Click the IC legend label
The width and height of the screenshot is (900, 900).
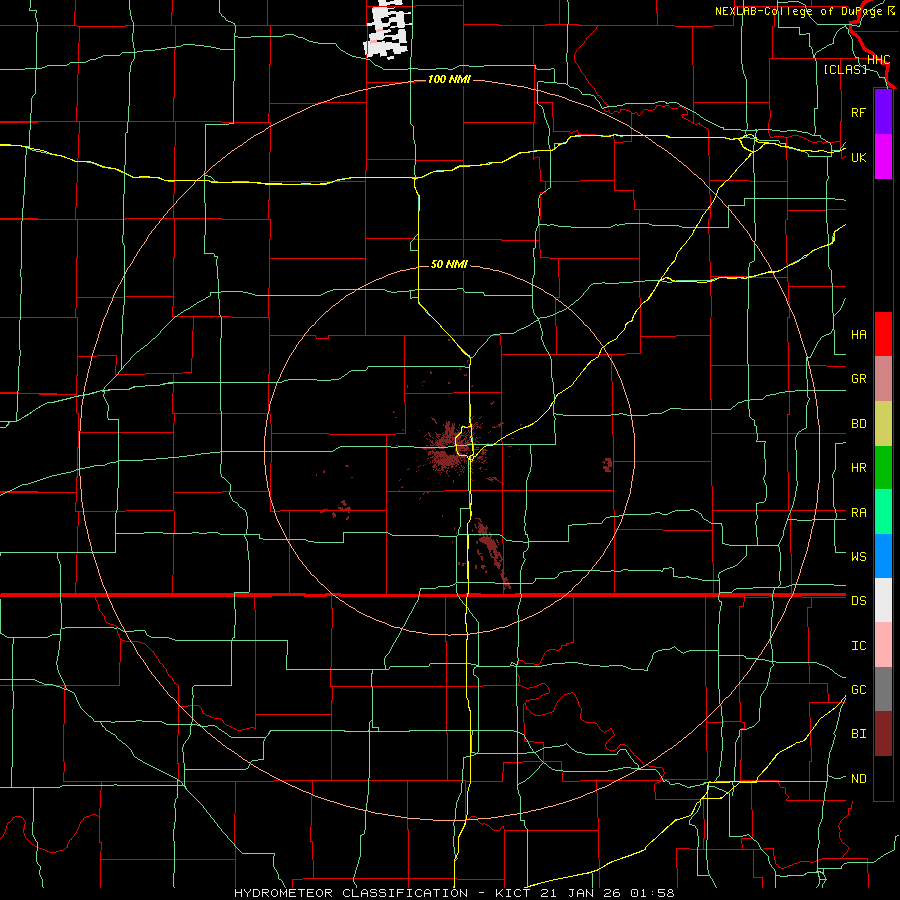point(858,646)
